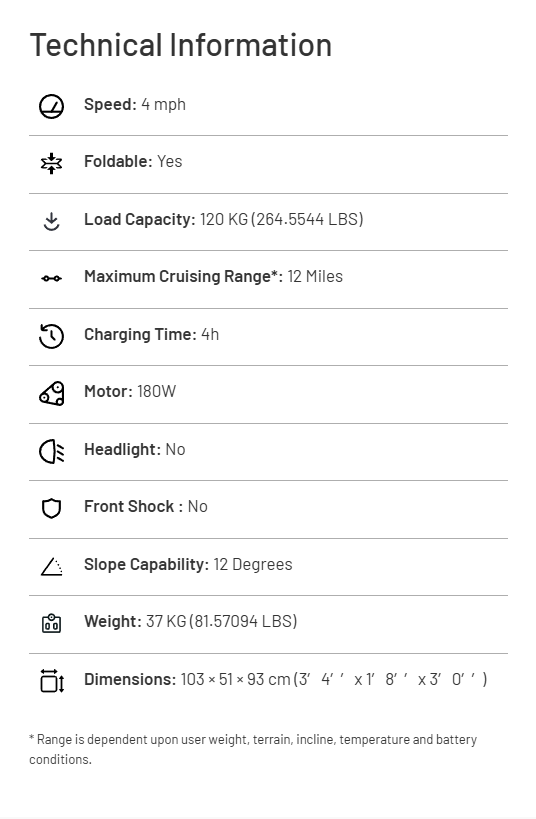The image size is (536, 819).
Task: Click the speedometer icon beside Speed
Action: [x=51, y=107]
